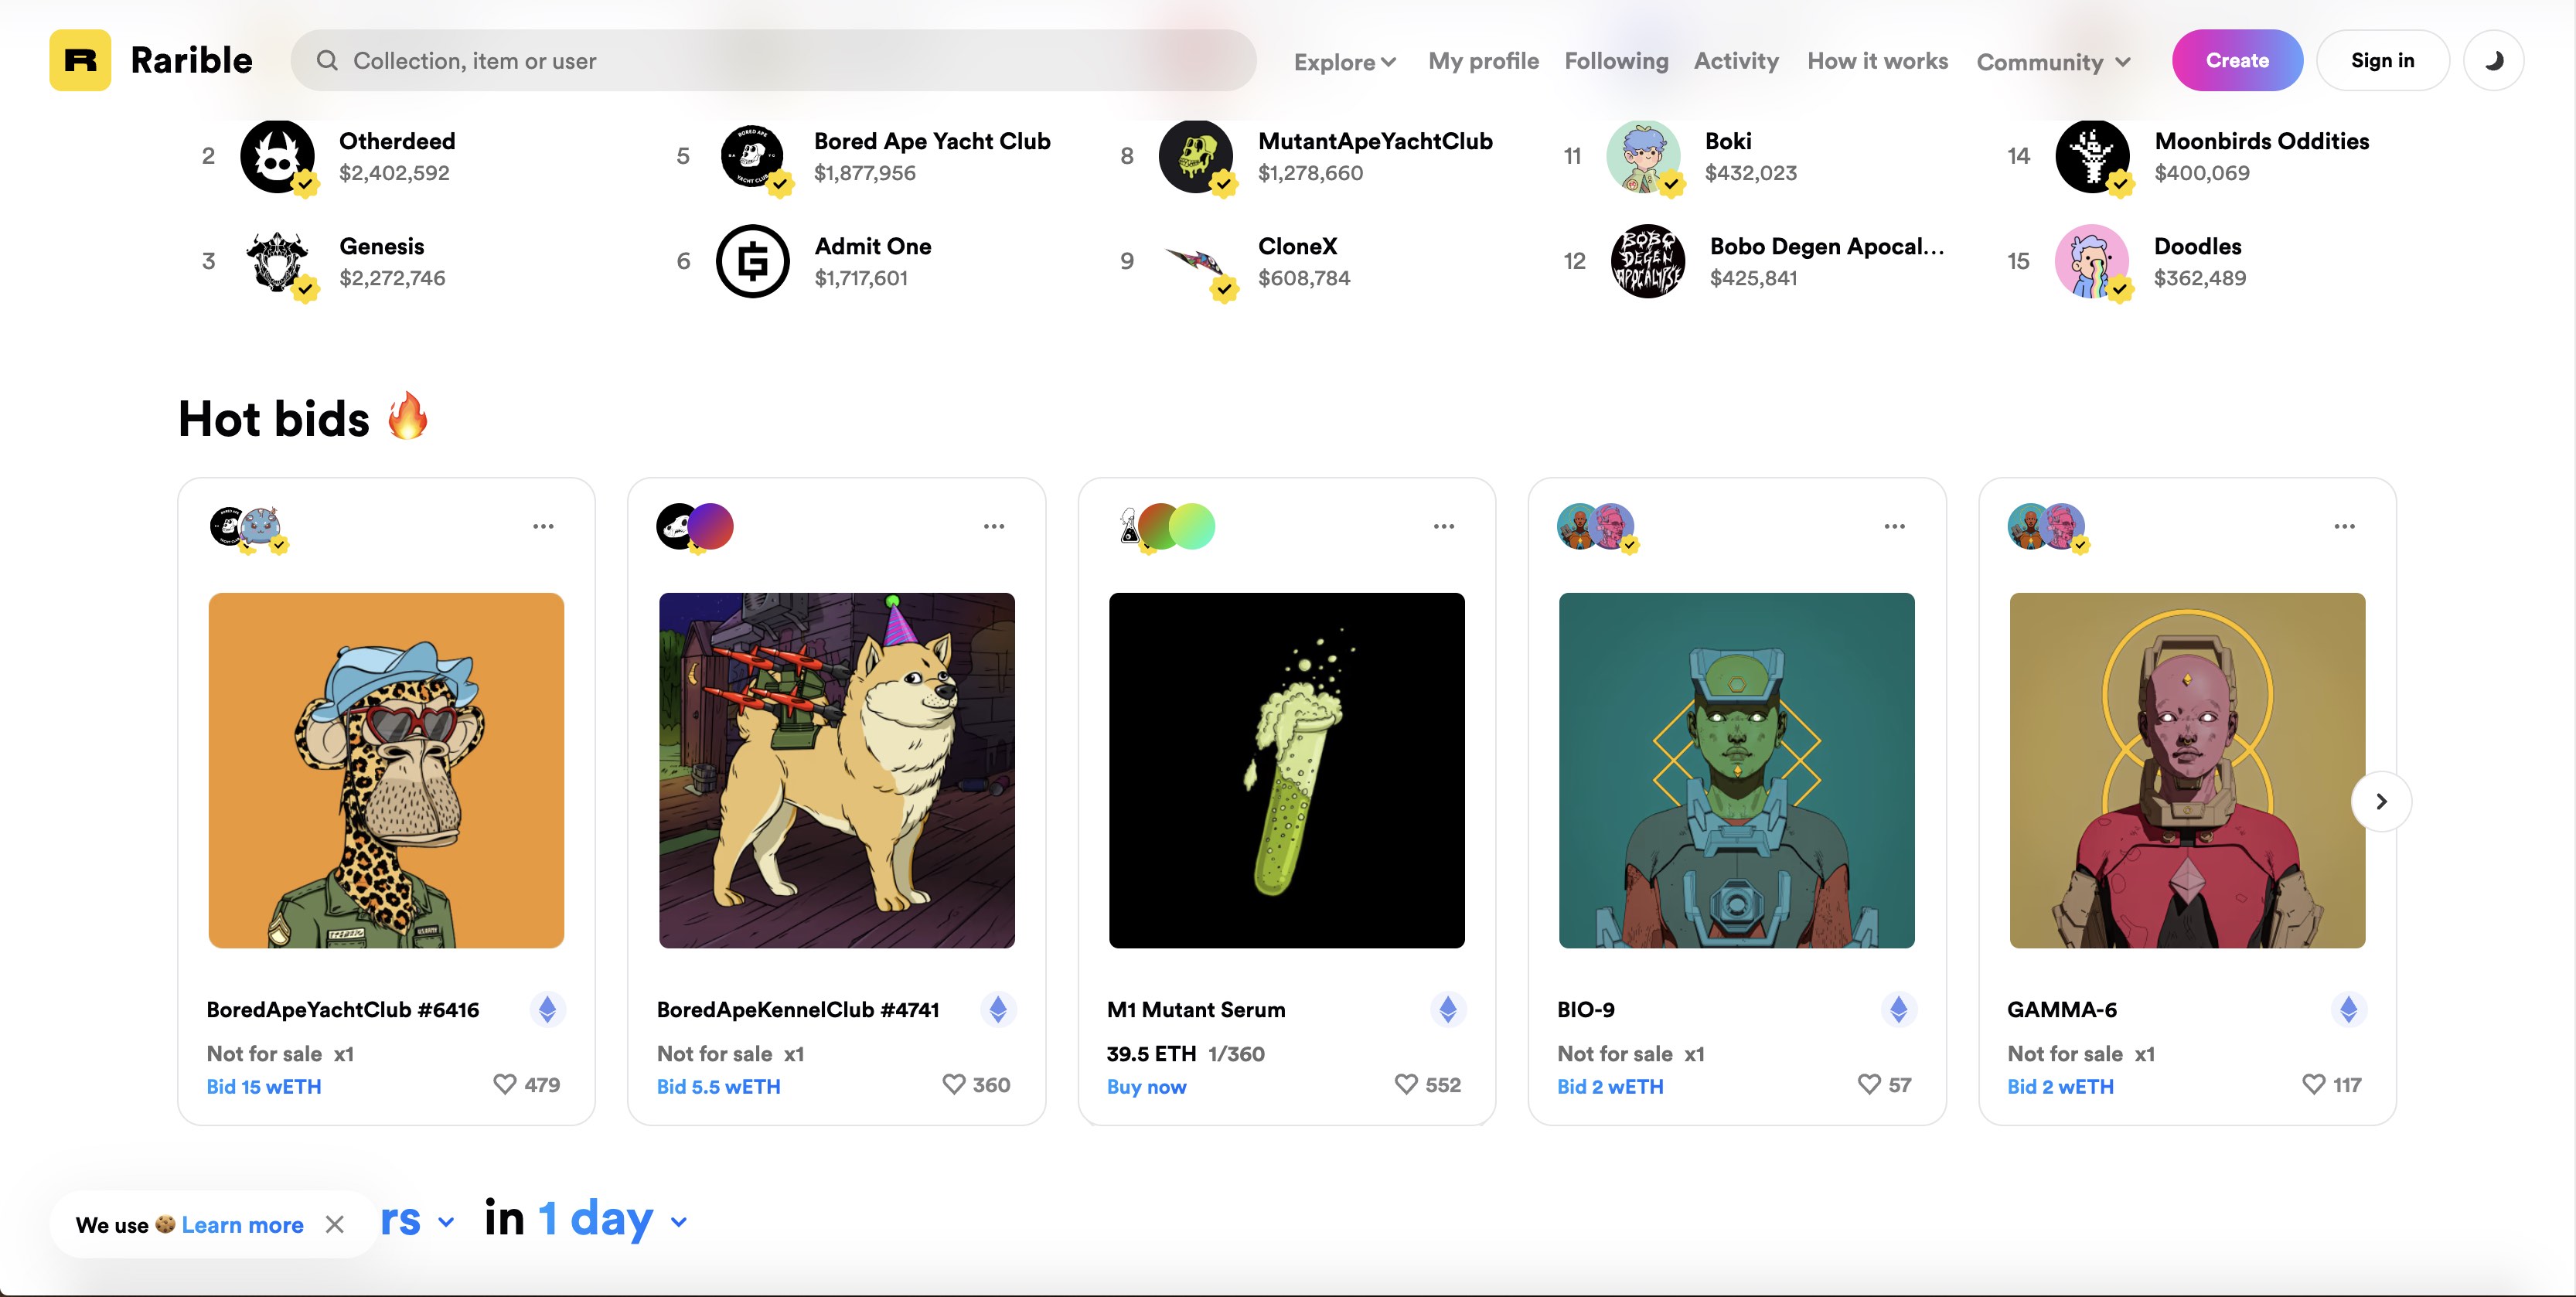The image size is (2576, 1297).
Task: Open the Following tab
Action: coord(1616,61)
